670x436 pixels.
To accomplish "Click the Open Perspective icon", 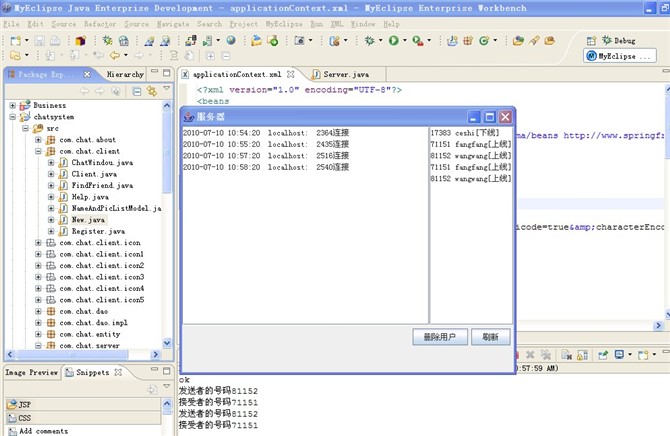I will tap(591, 41).
